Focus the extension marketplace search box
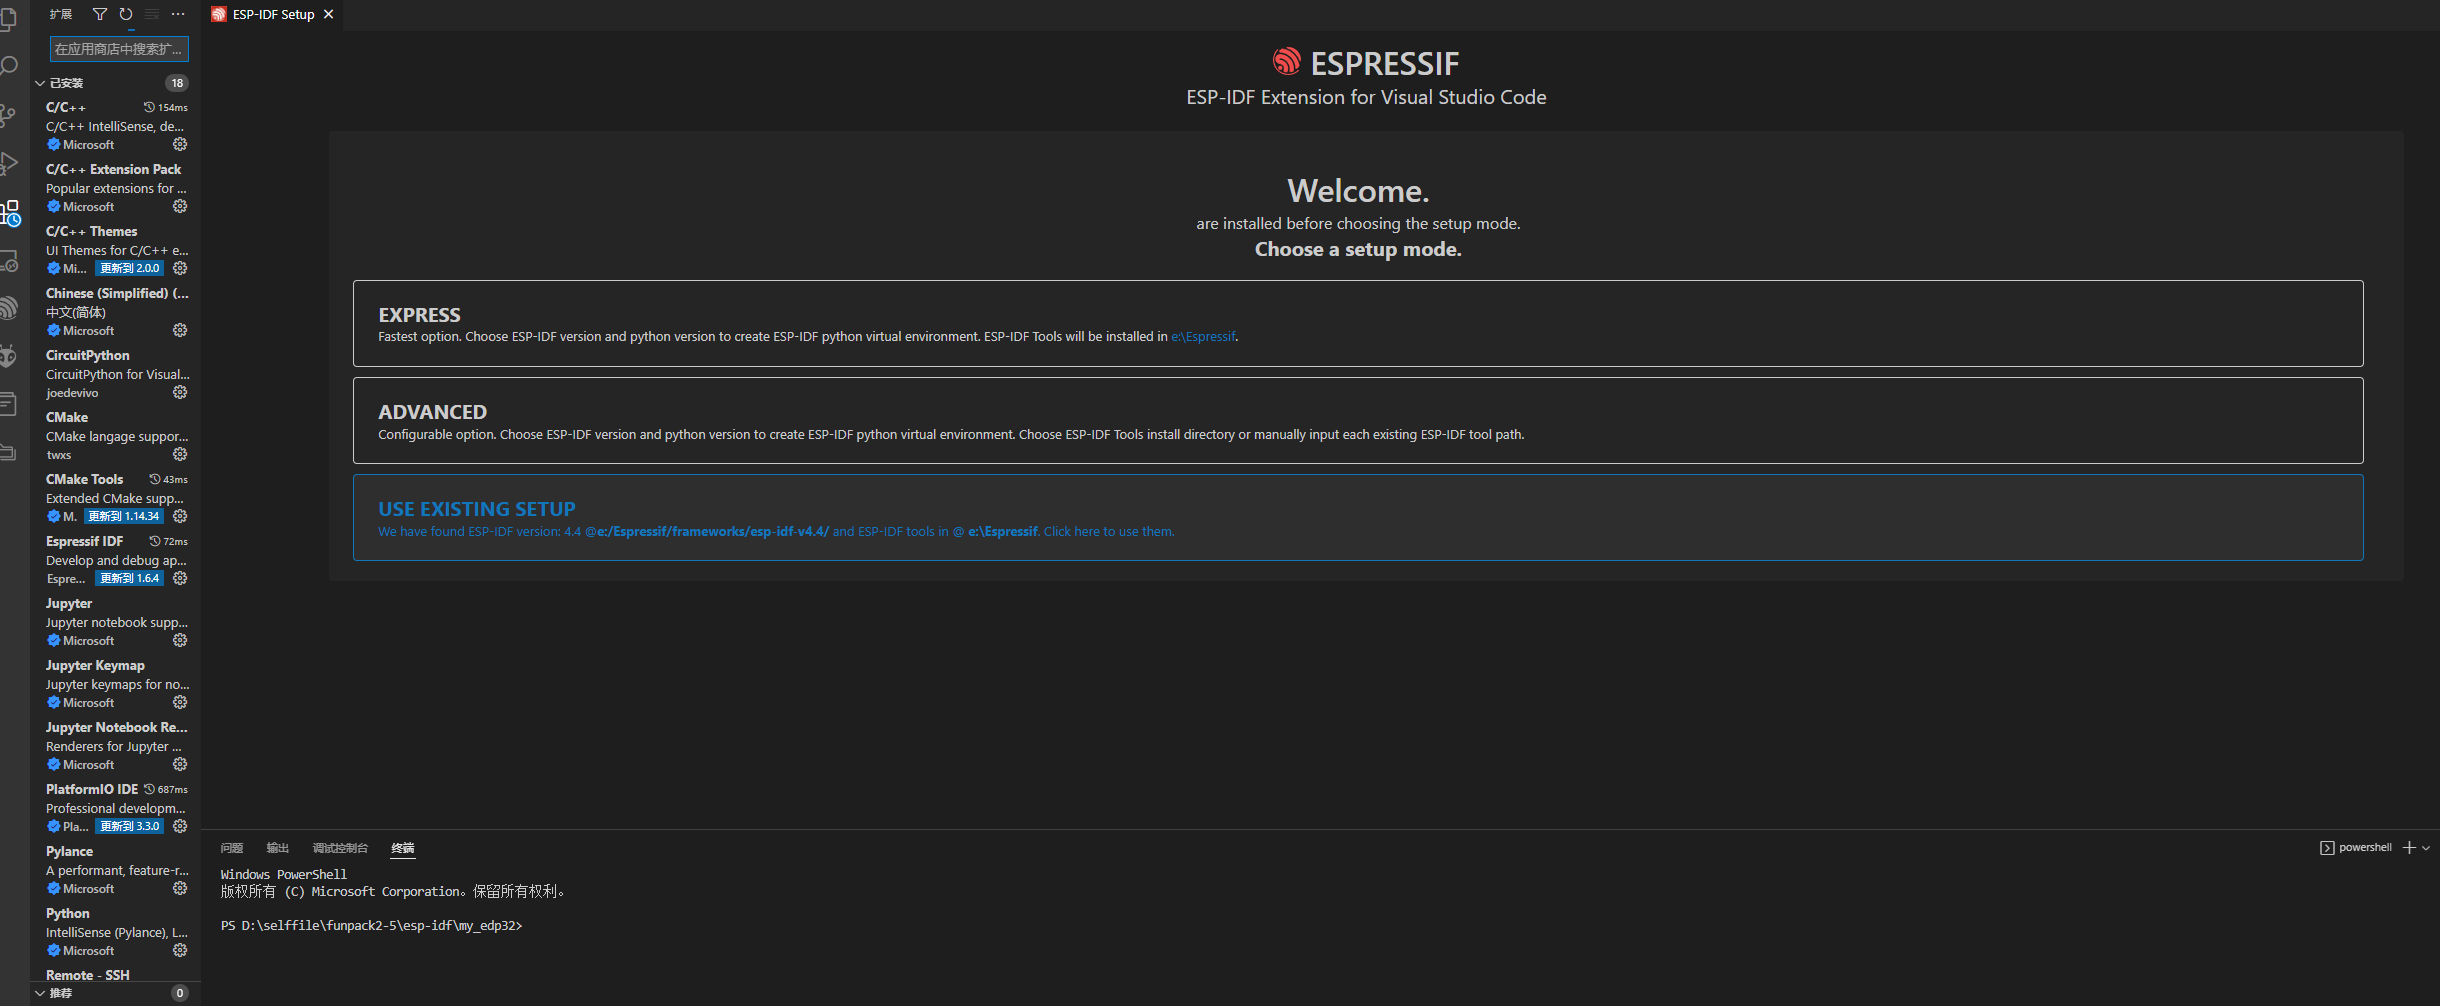Viewport: 2440px width, 1006px height. (x=119, y=49)
